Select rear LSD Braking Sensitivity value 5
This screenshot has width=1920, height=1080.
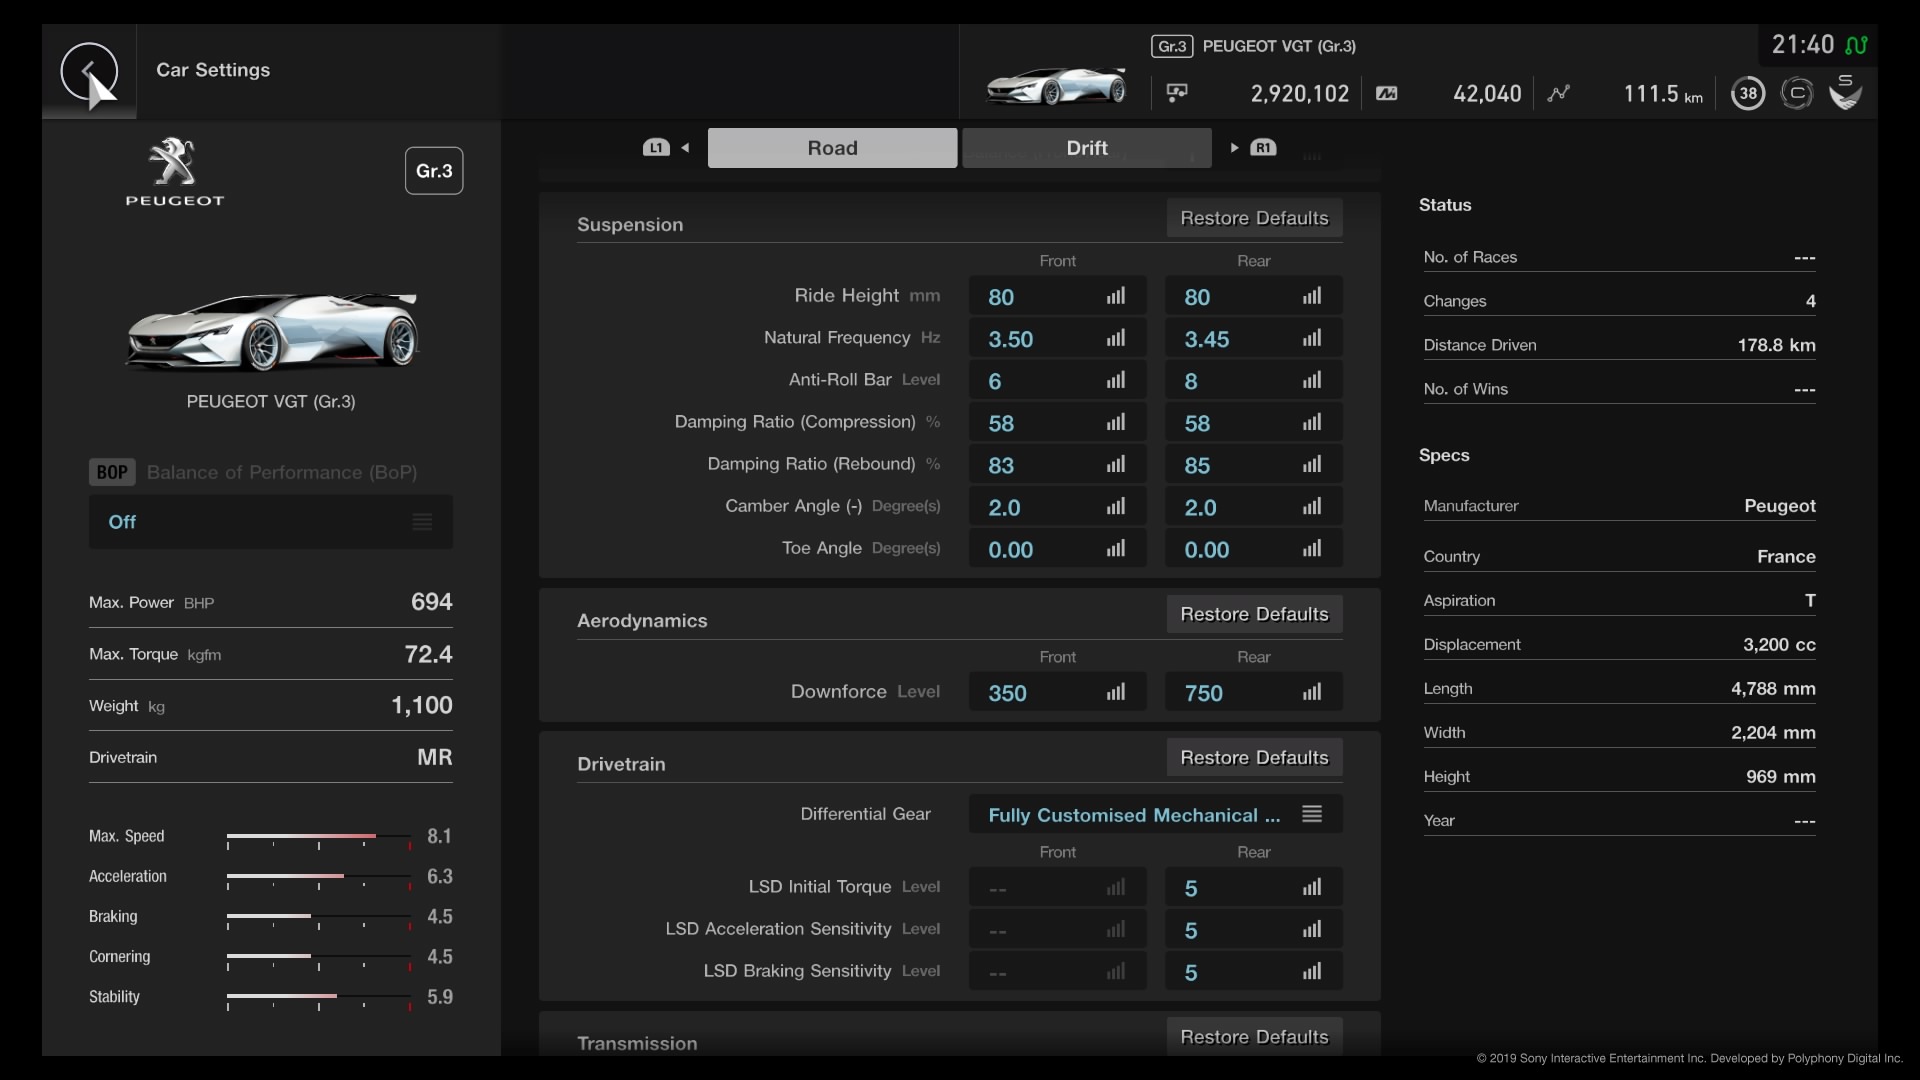pos(1253,971)
